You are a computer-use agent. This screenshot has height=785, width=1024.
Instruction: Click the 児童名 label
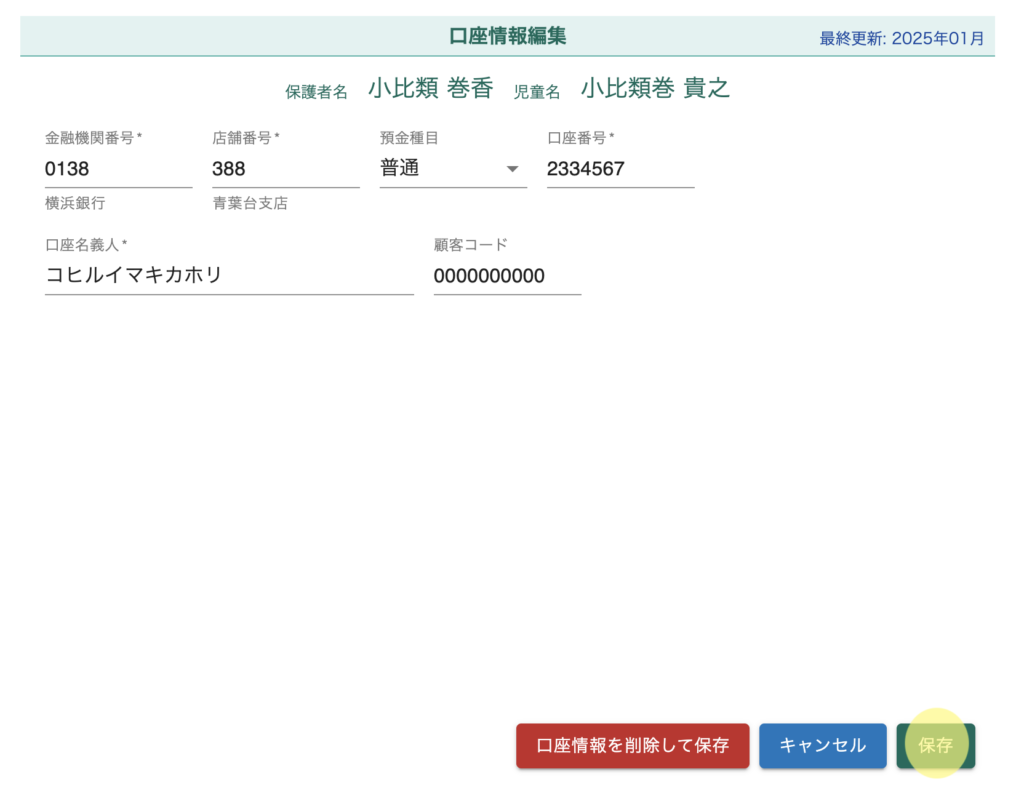pyautogui.click(x=536, y=92)
